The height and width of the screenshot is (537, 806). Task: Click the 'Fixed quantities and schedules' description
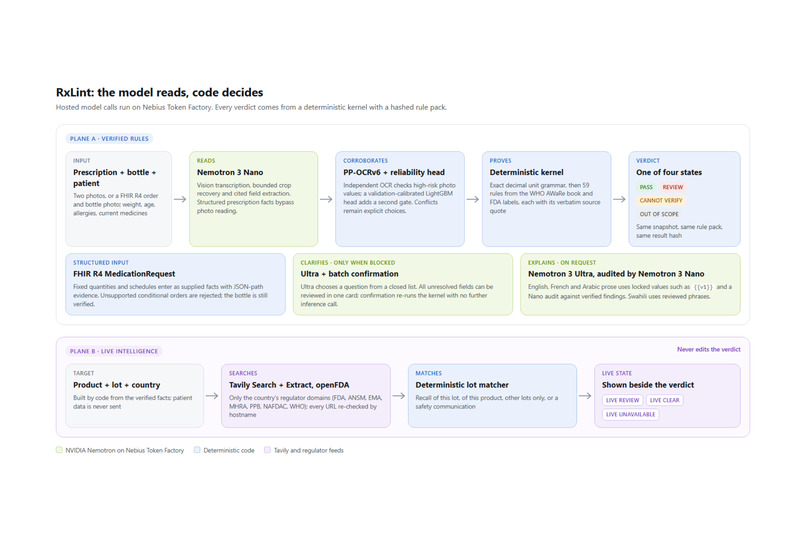tap(170, 295)
